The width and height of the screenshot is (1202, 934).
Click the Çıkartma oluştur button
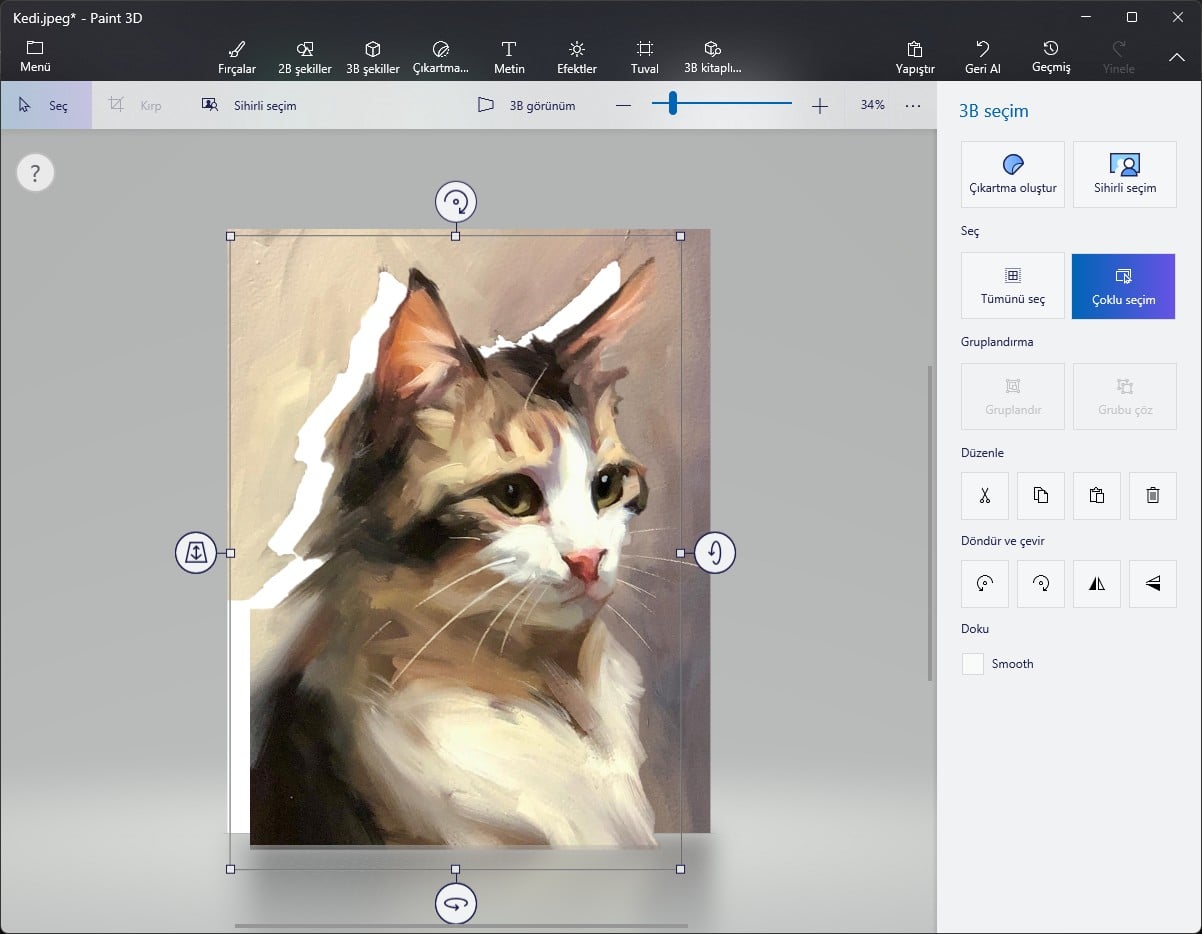(x=1012, y=174)
